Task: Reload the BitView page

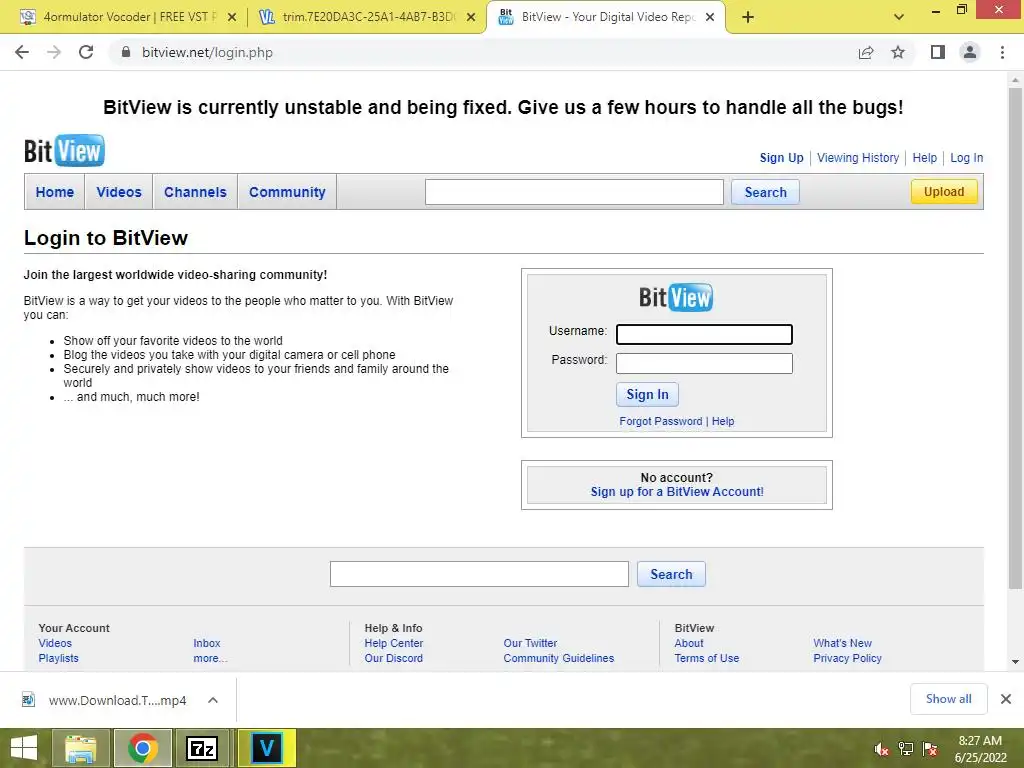Action: 86,52
